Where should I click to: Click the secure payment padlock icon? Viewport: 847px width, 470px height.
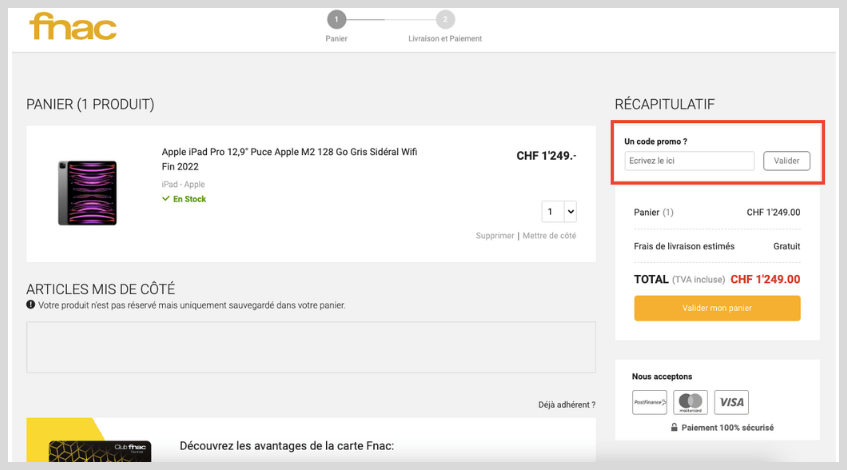pos(674,427)
